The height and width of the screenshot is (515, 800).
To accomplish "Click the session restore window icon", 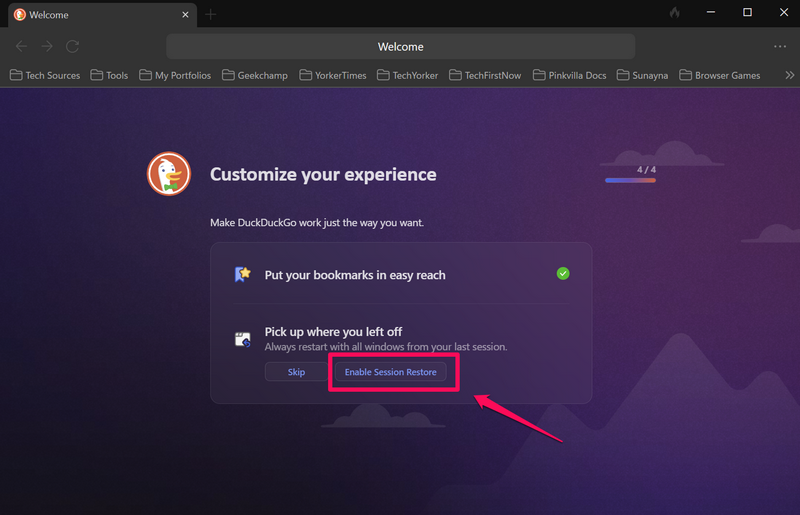I will tap(242, 340).
